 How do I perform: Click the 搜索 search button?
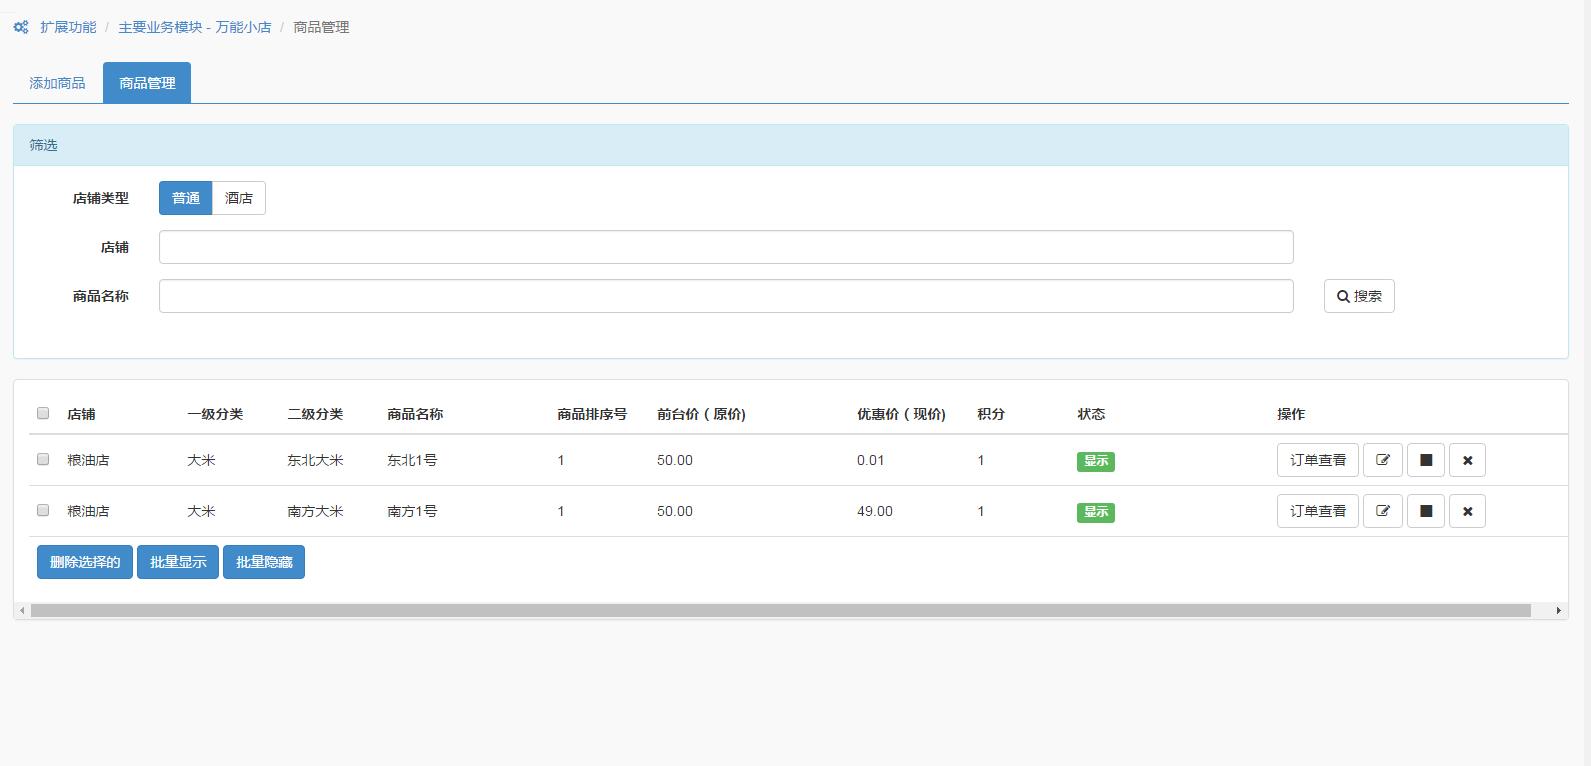tap(1359, 296)
